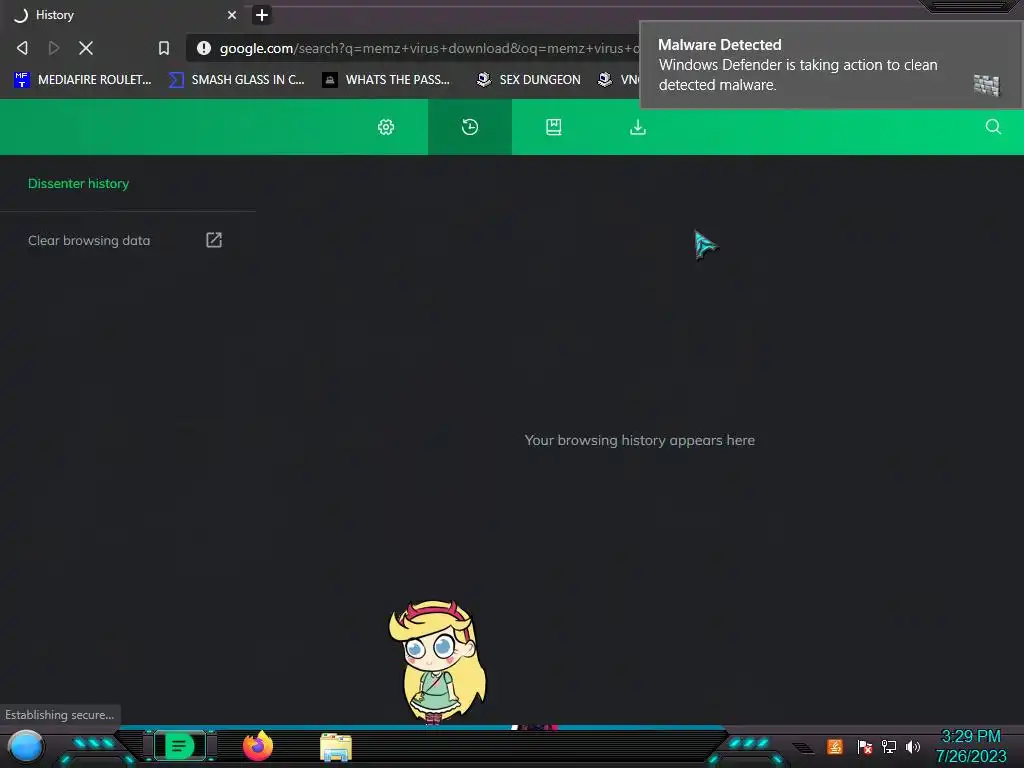The image size is (1024, 768).
Task: Close the History tab
Action: (232, 15)
